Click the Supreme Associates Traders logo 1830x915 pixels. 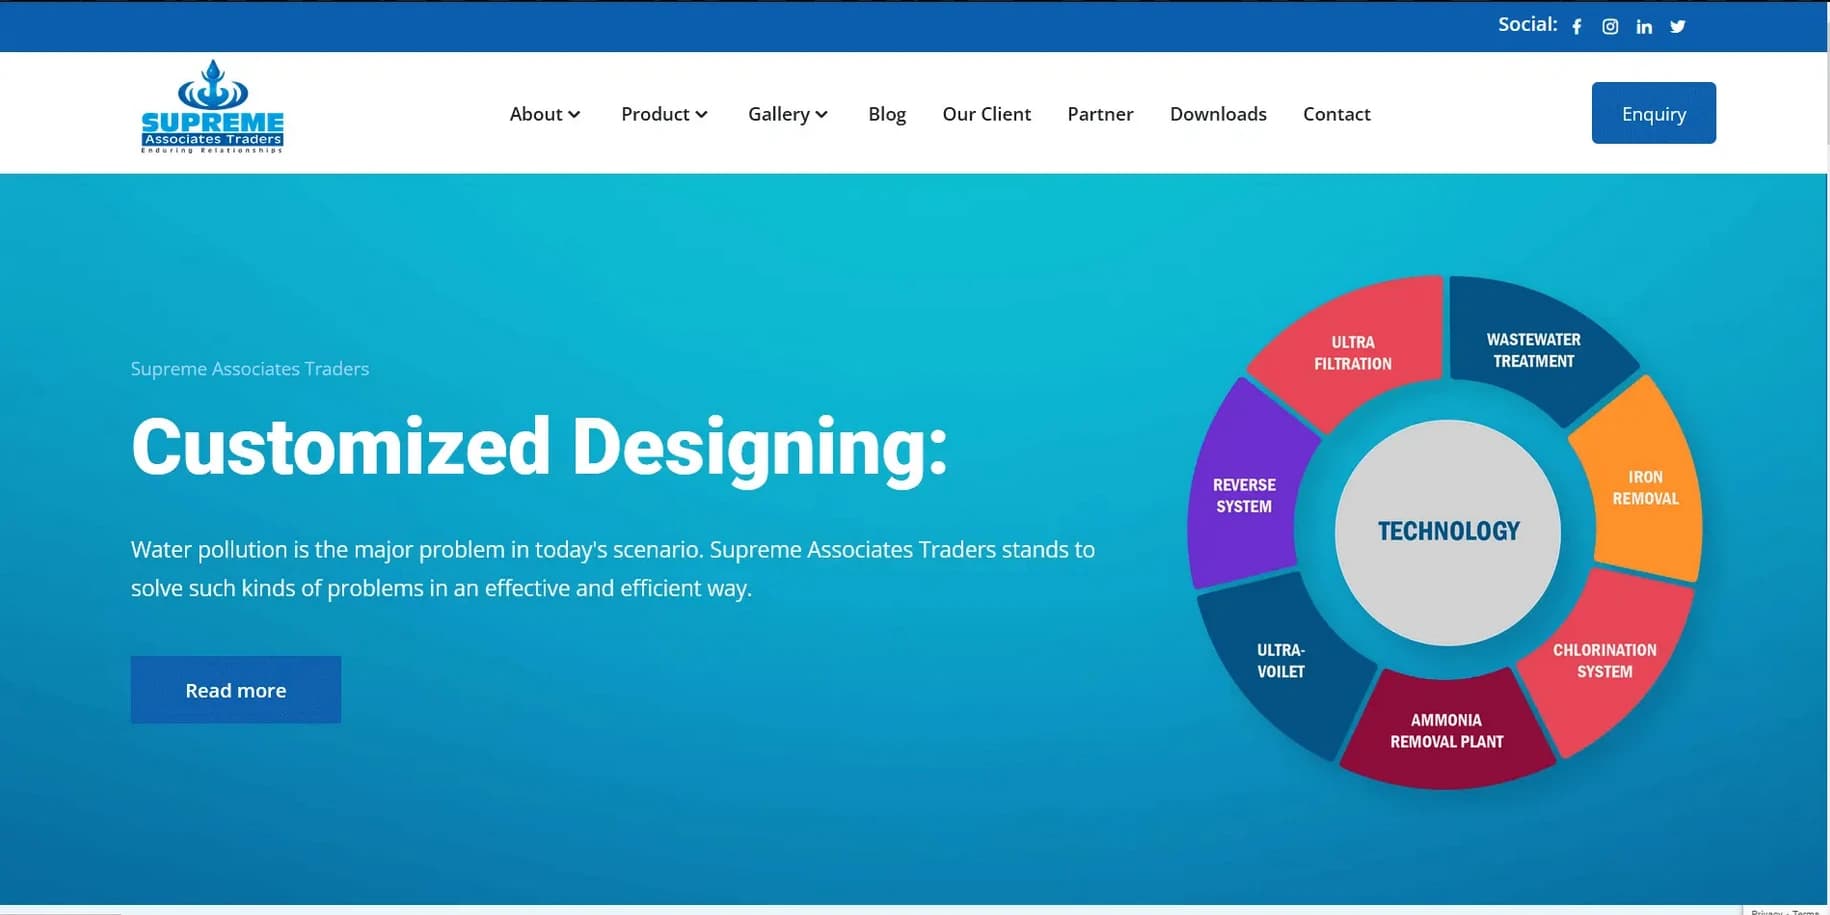click(x=212, y=108)
